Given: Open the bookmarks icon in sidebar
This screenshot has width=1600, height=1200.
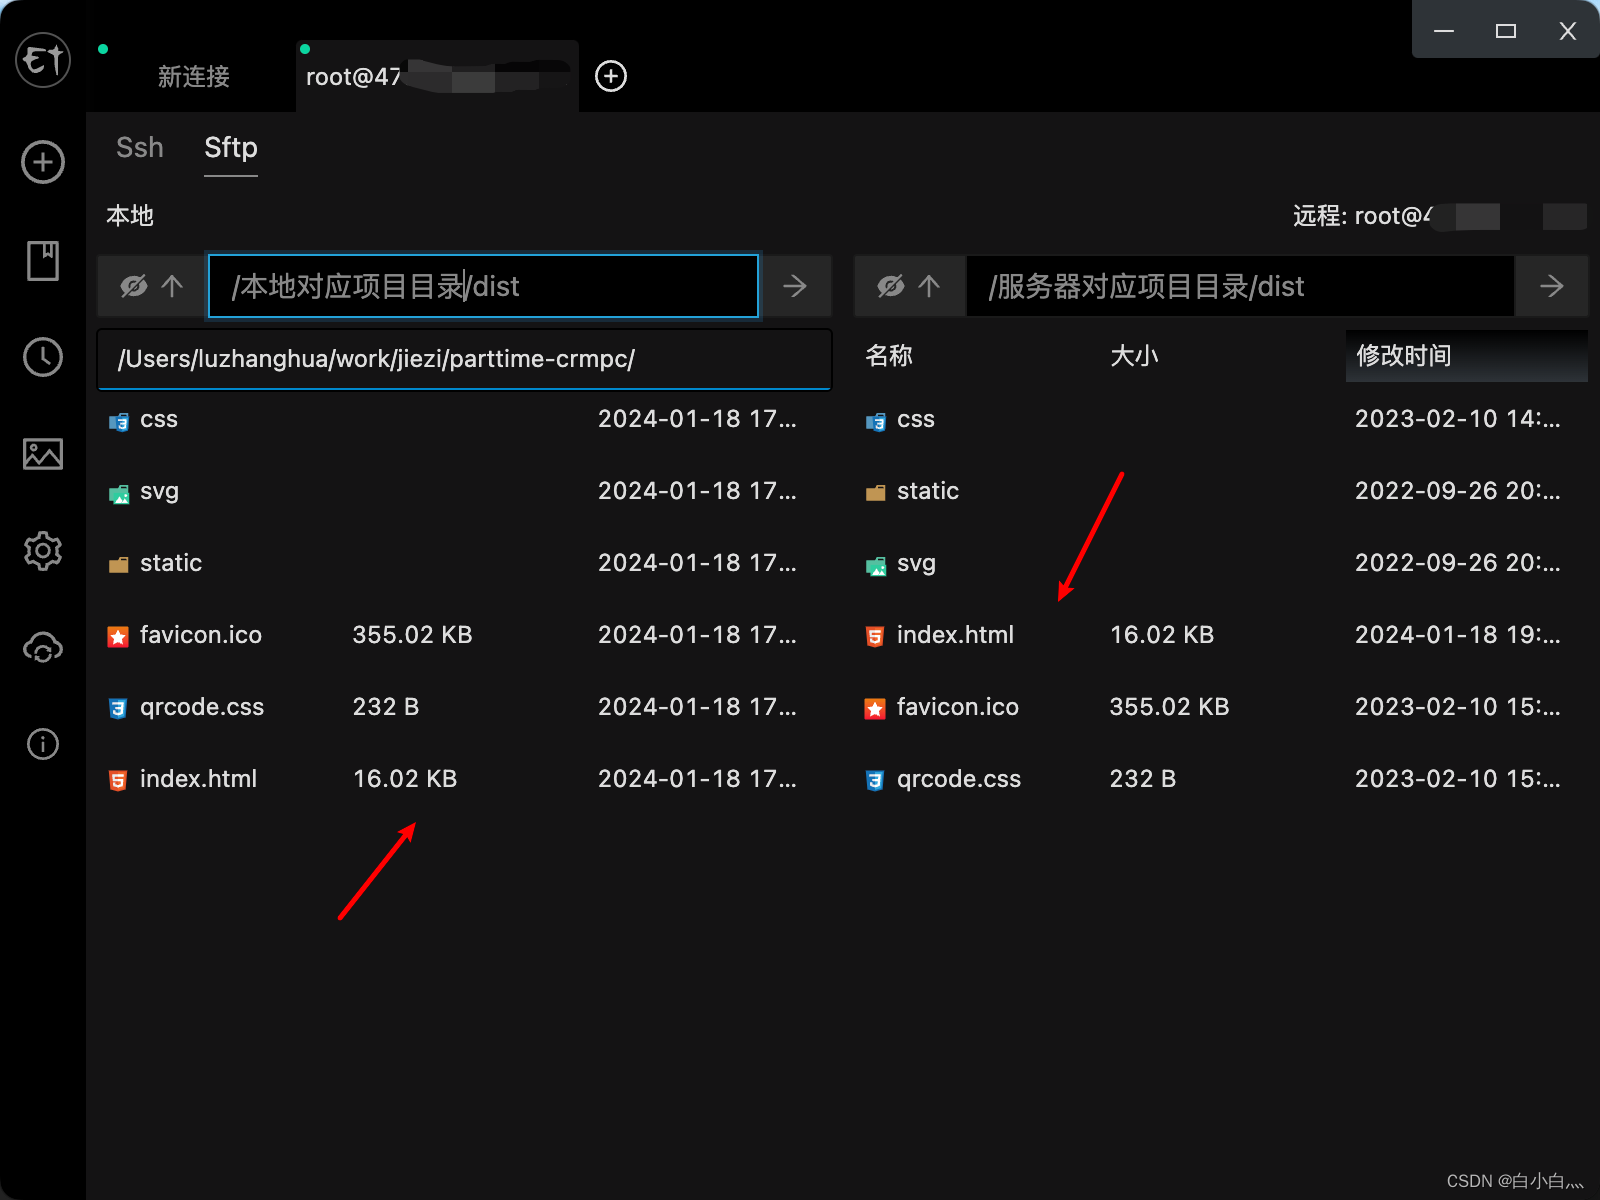Looking at the screenshot, I should [43, 260].
